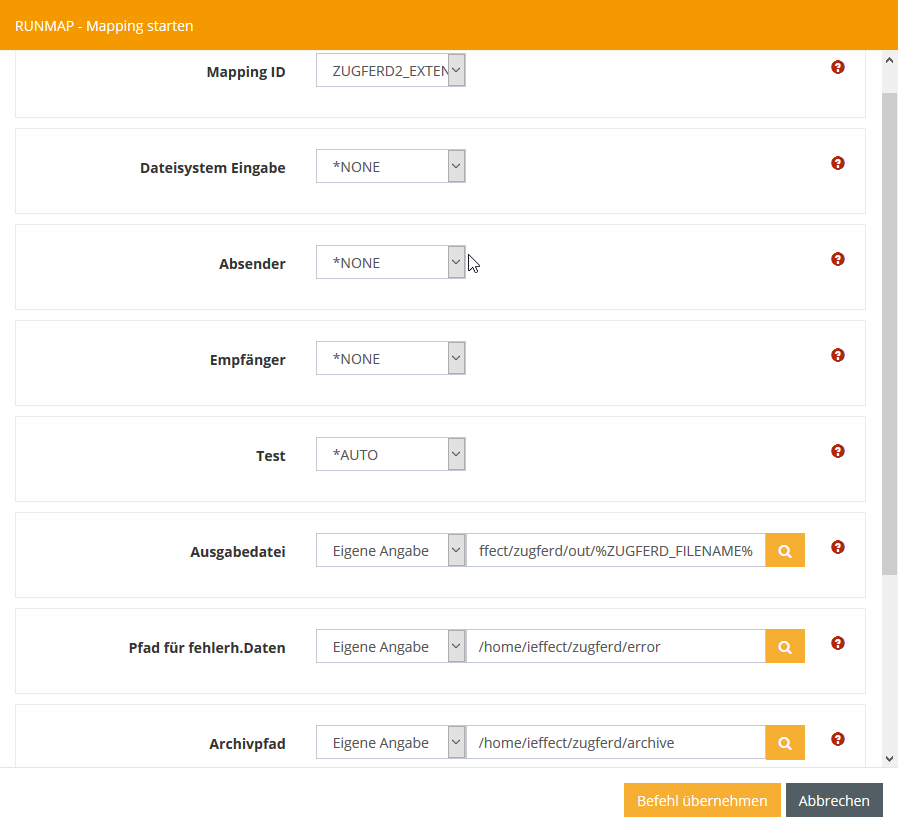
Task: Open the Empfänger dropdown list
Action: click(x=391, y=358)
